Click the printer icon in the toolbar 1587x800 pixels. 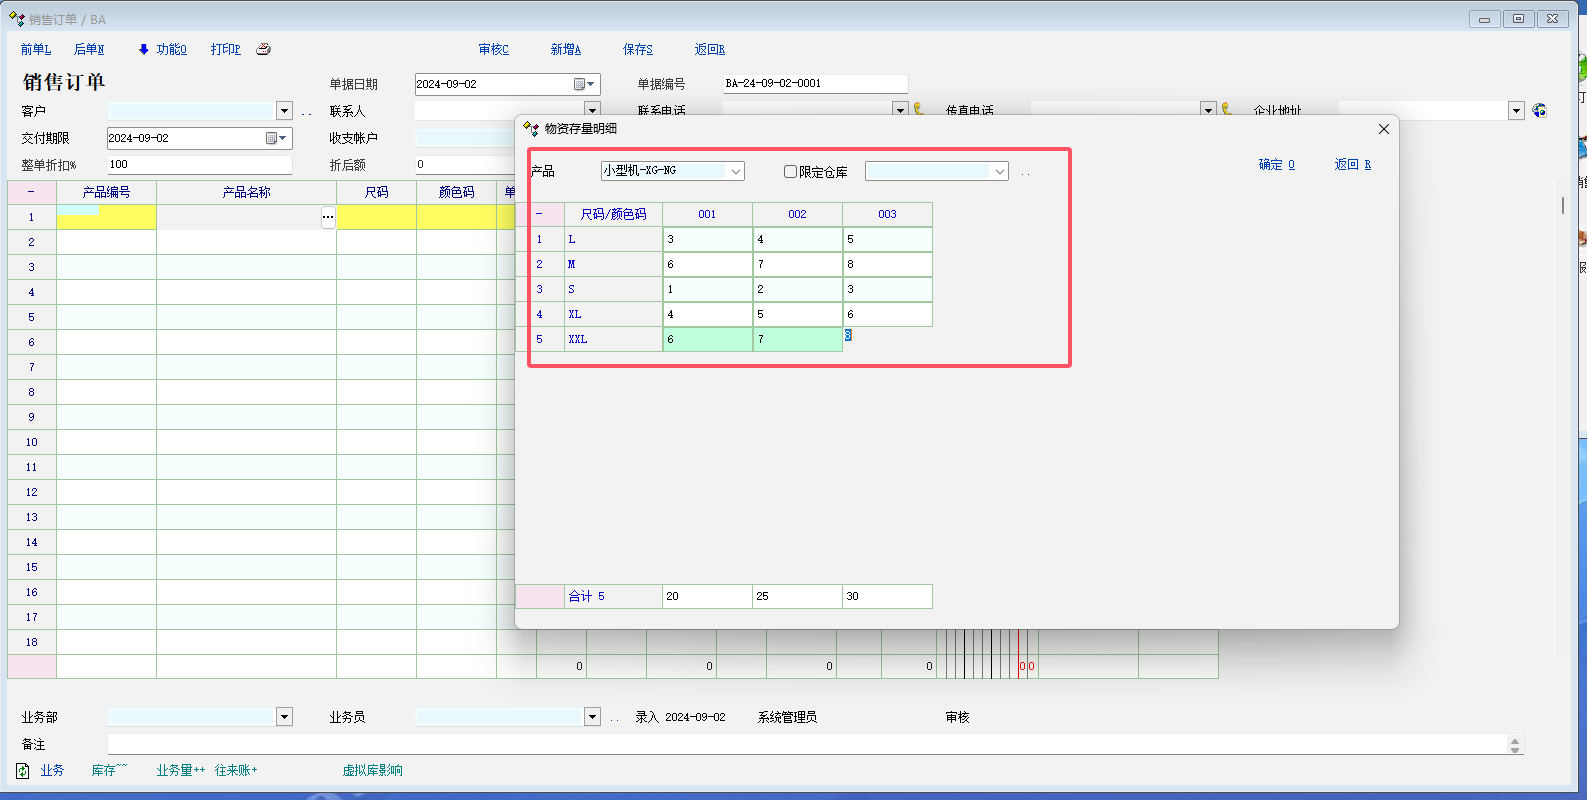[x=263, y=49]
